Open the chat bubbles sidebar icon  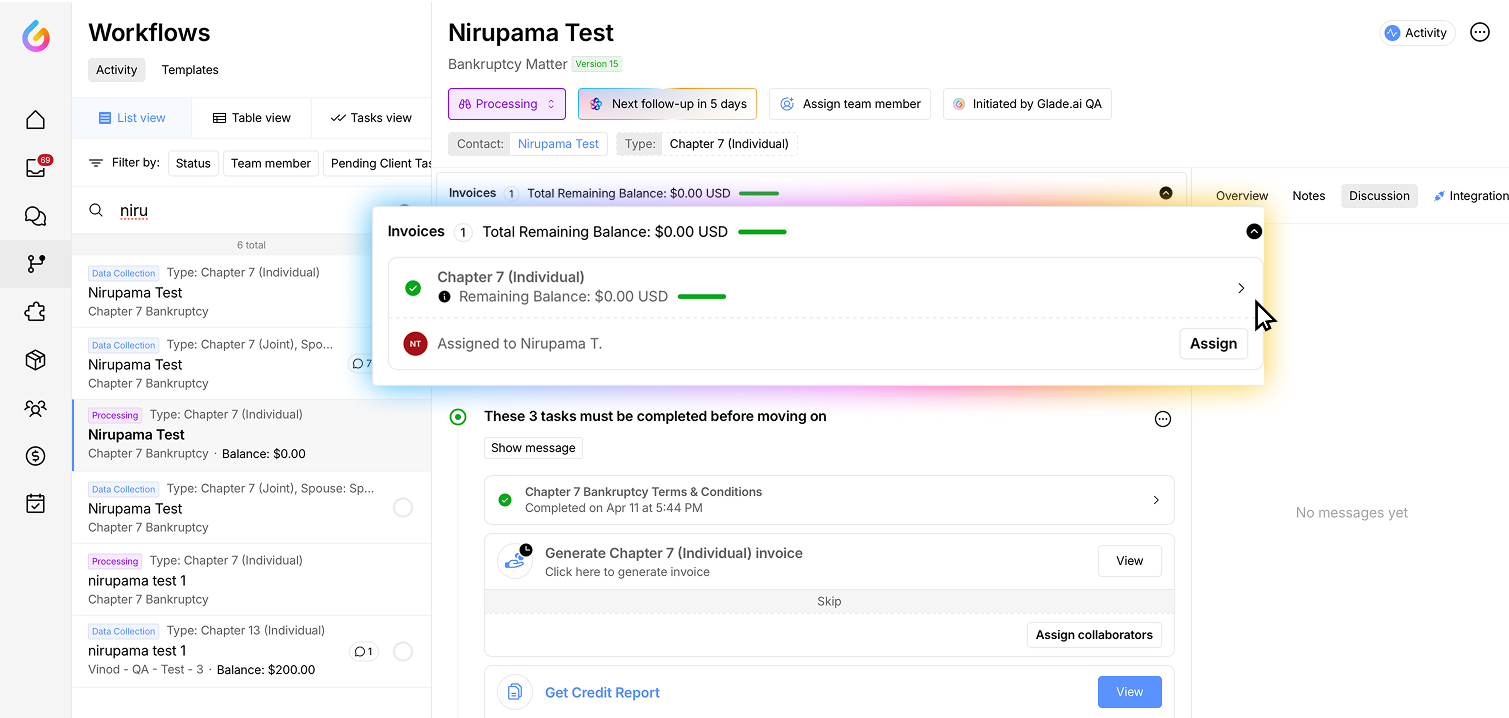[35, 216]
